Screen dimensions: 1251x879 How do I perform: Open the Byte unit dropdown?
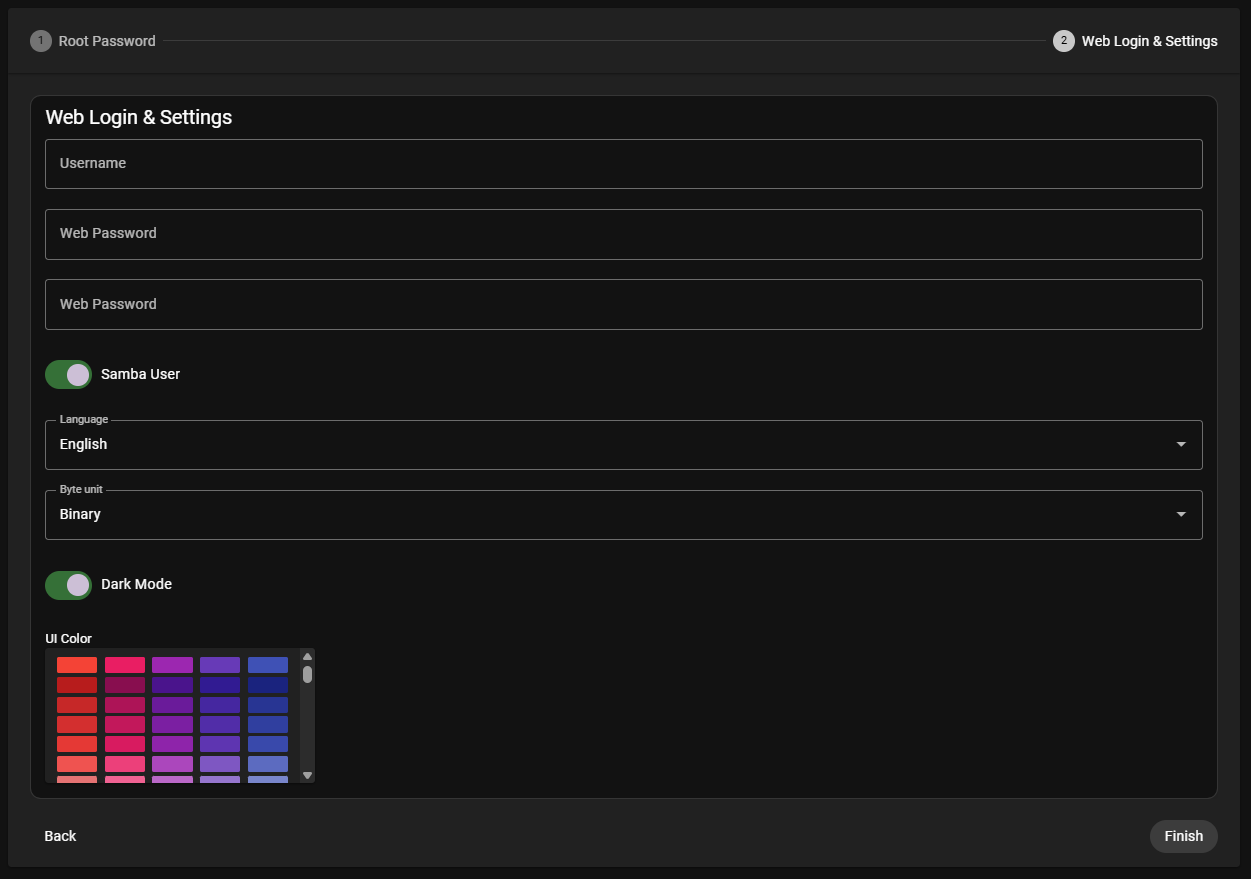pos(623,514)
